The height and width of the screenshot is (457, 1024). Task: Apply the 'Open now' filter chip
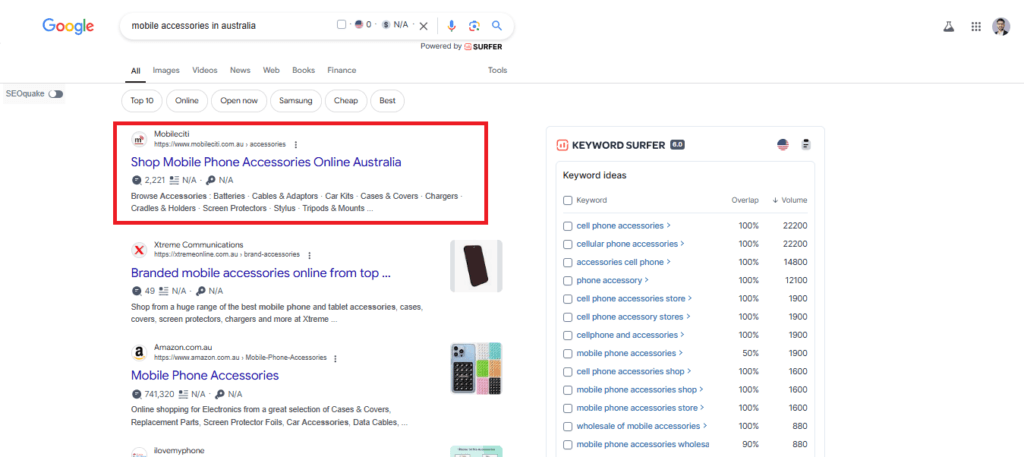pyautogui.click(x=239, y=100)
